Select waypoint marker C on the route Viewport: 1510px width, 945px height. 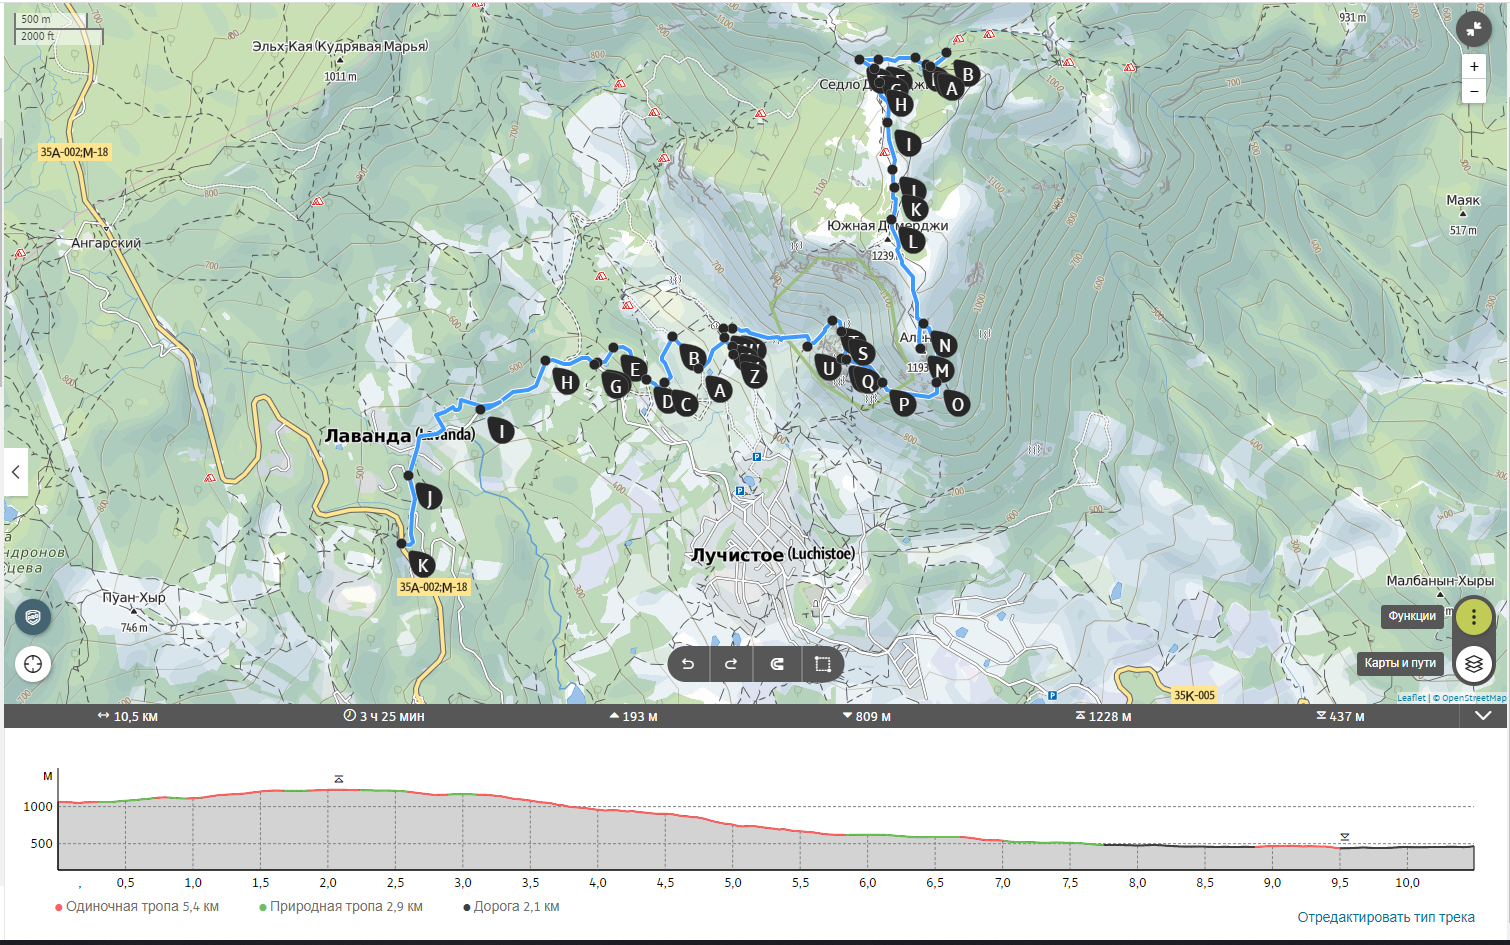pyautogui.click(x=685, y=404)
